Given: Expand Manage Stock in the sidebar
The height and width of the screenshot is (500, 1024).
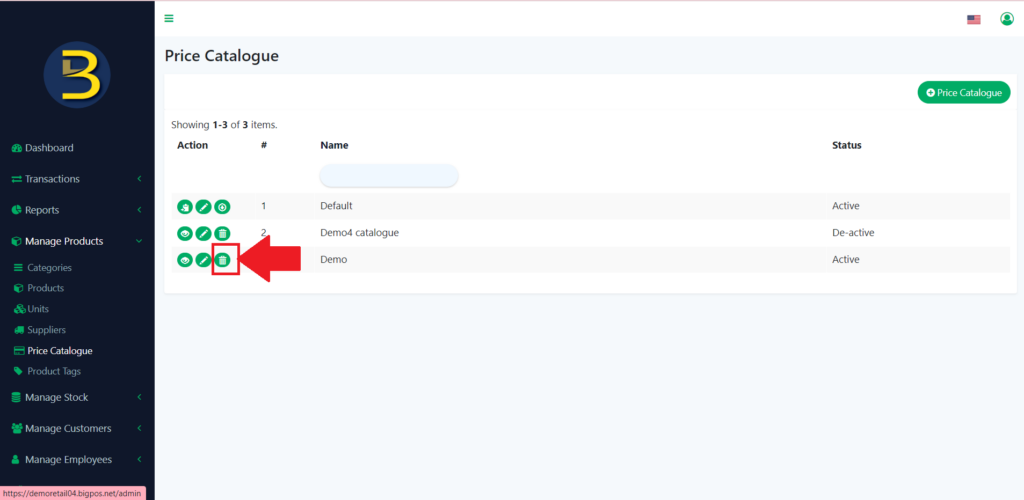Looking at the screenshot, I should (57, 397).
